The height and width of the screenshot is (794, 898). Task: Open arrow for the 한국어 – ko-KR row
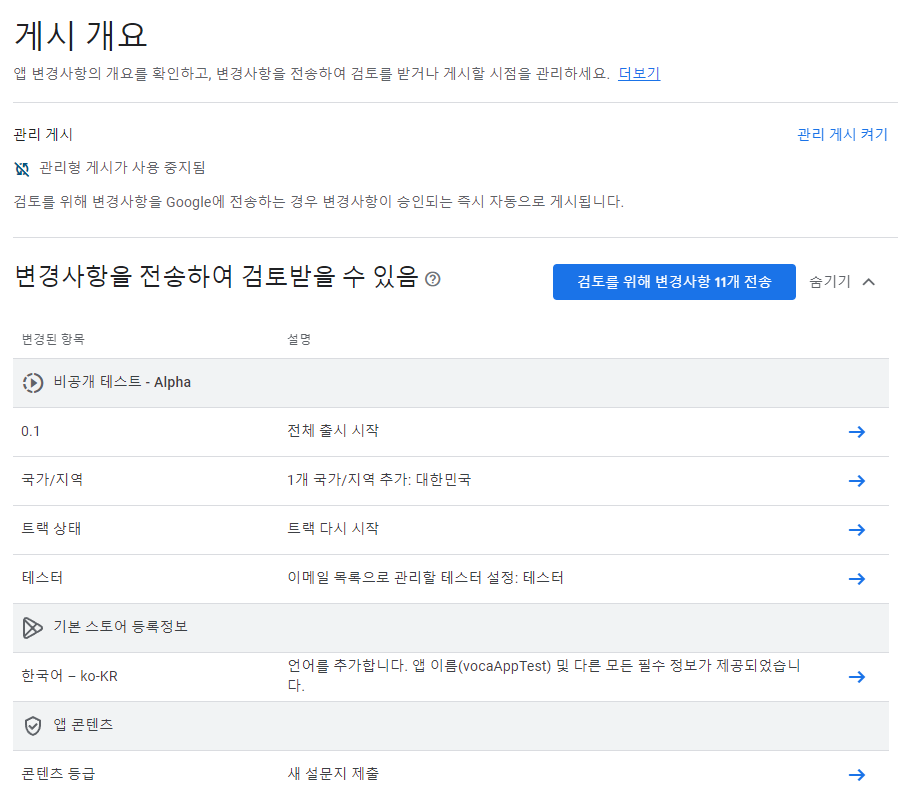tap(857, 677)
